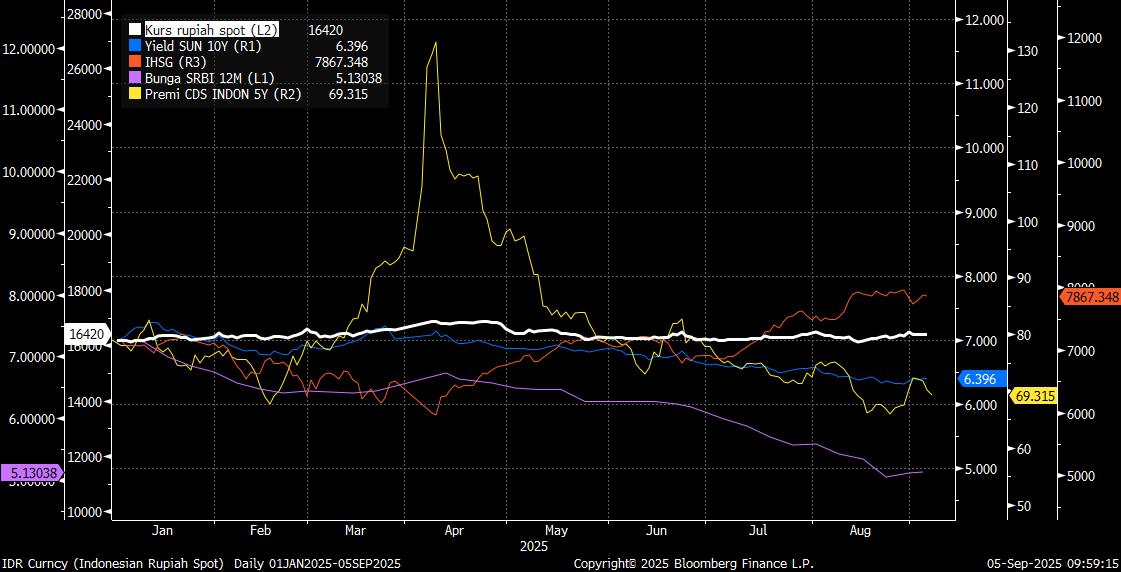Click the purple 5.13038 SRBI value tag
This screenshot has width=1121, height=572.
tap(32, 472)
